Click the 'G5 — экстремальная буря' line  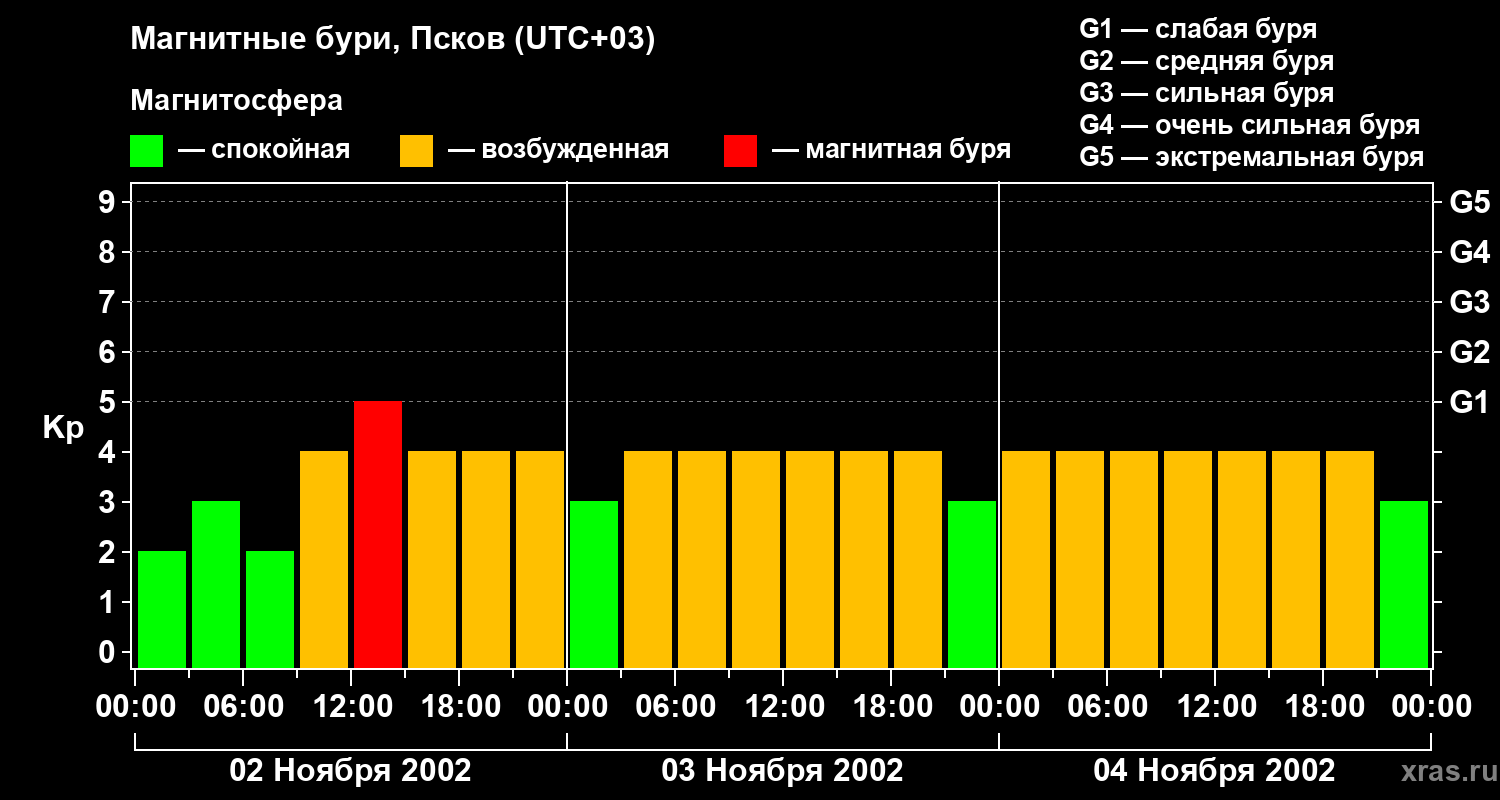tap(1252, 157)
